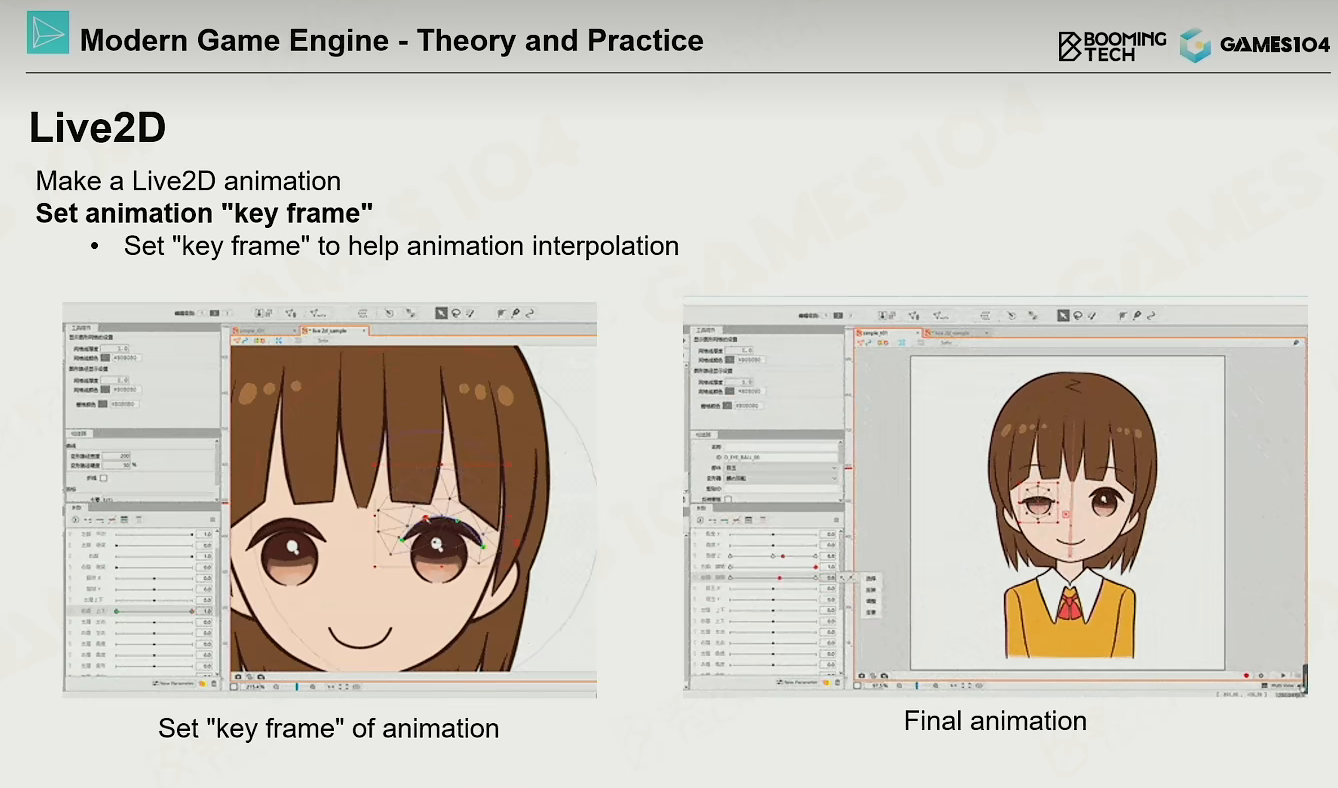Click the highlighted parameter slider in the left editor
This screenshot has width=1338, height=788.
(x=154, y=611)
